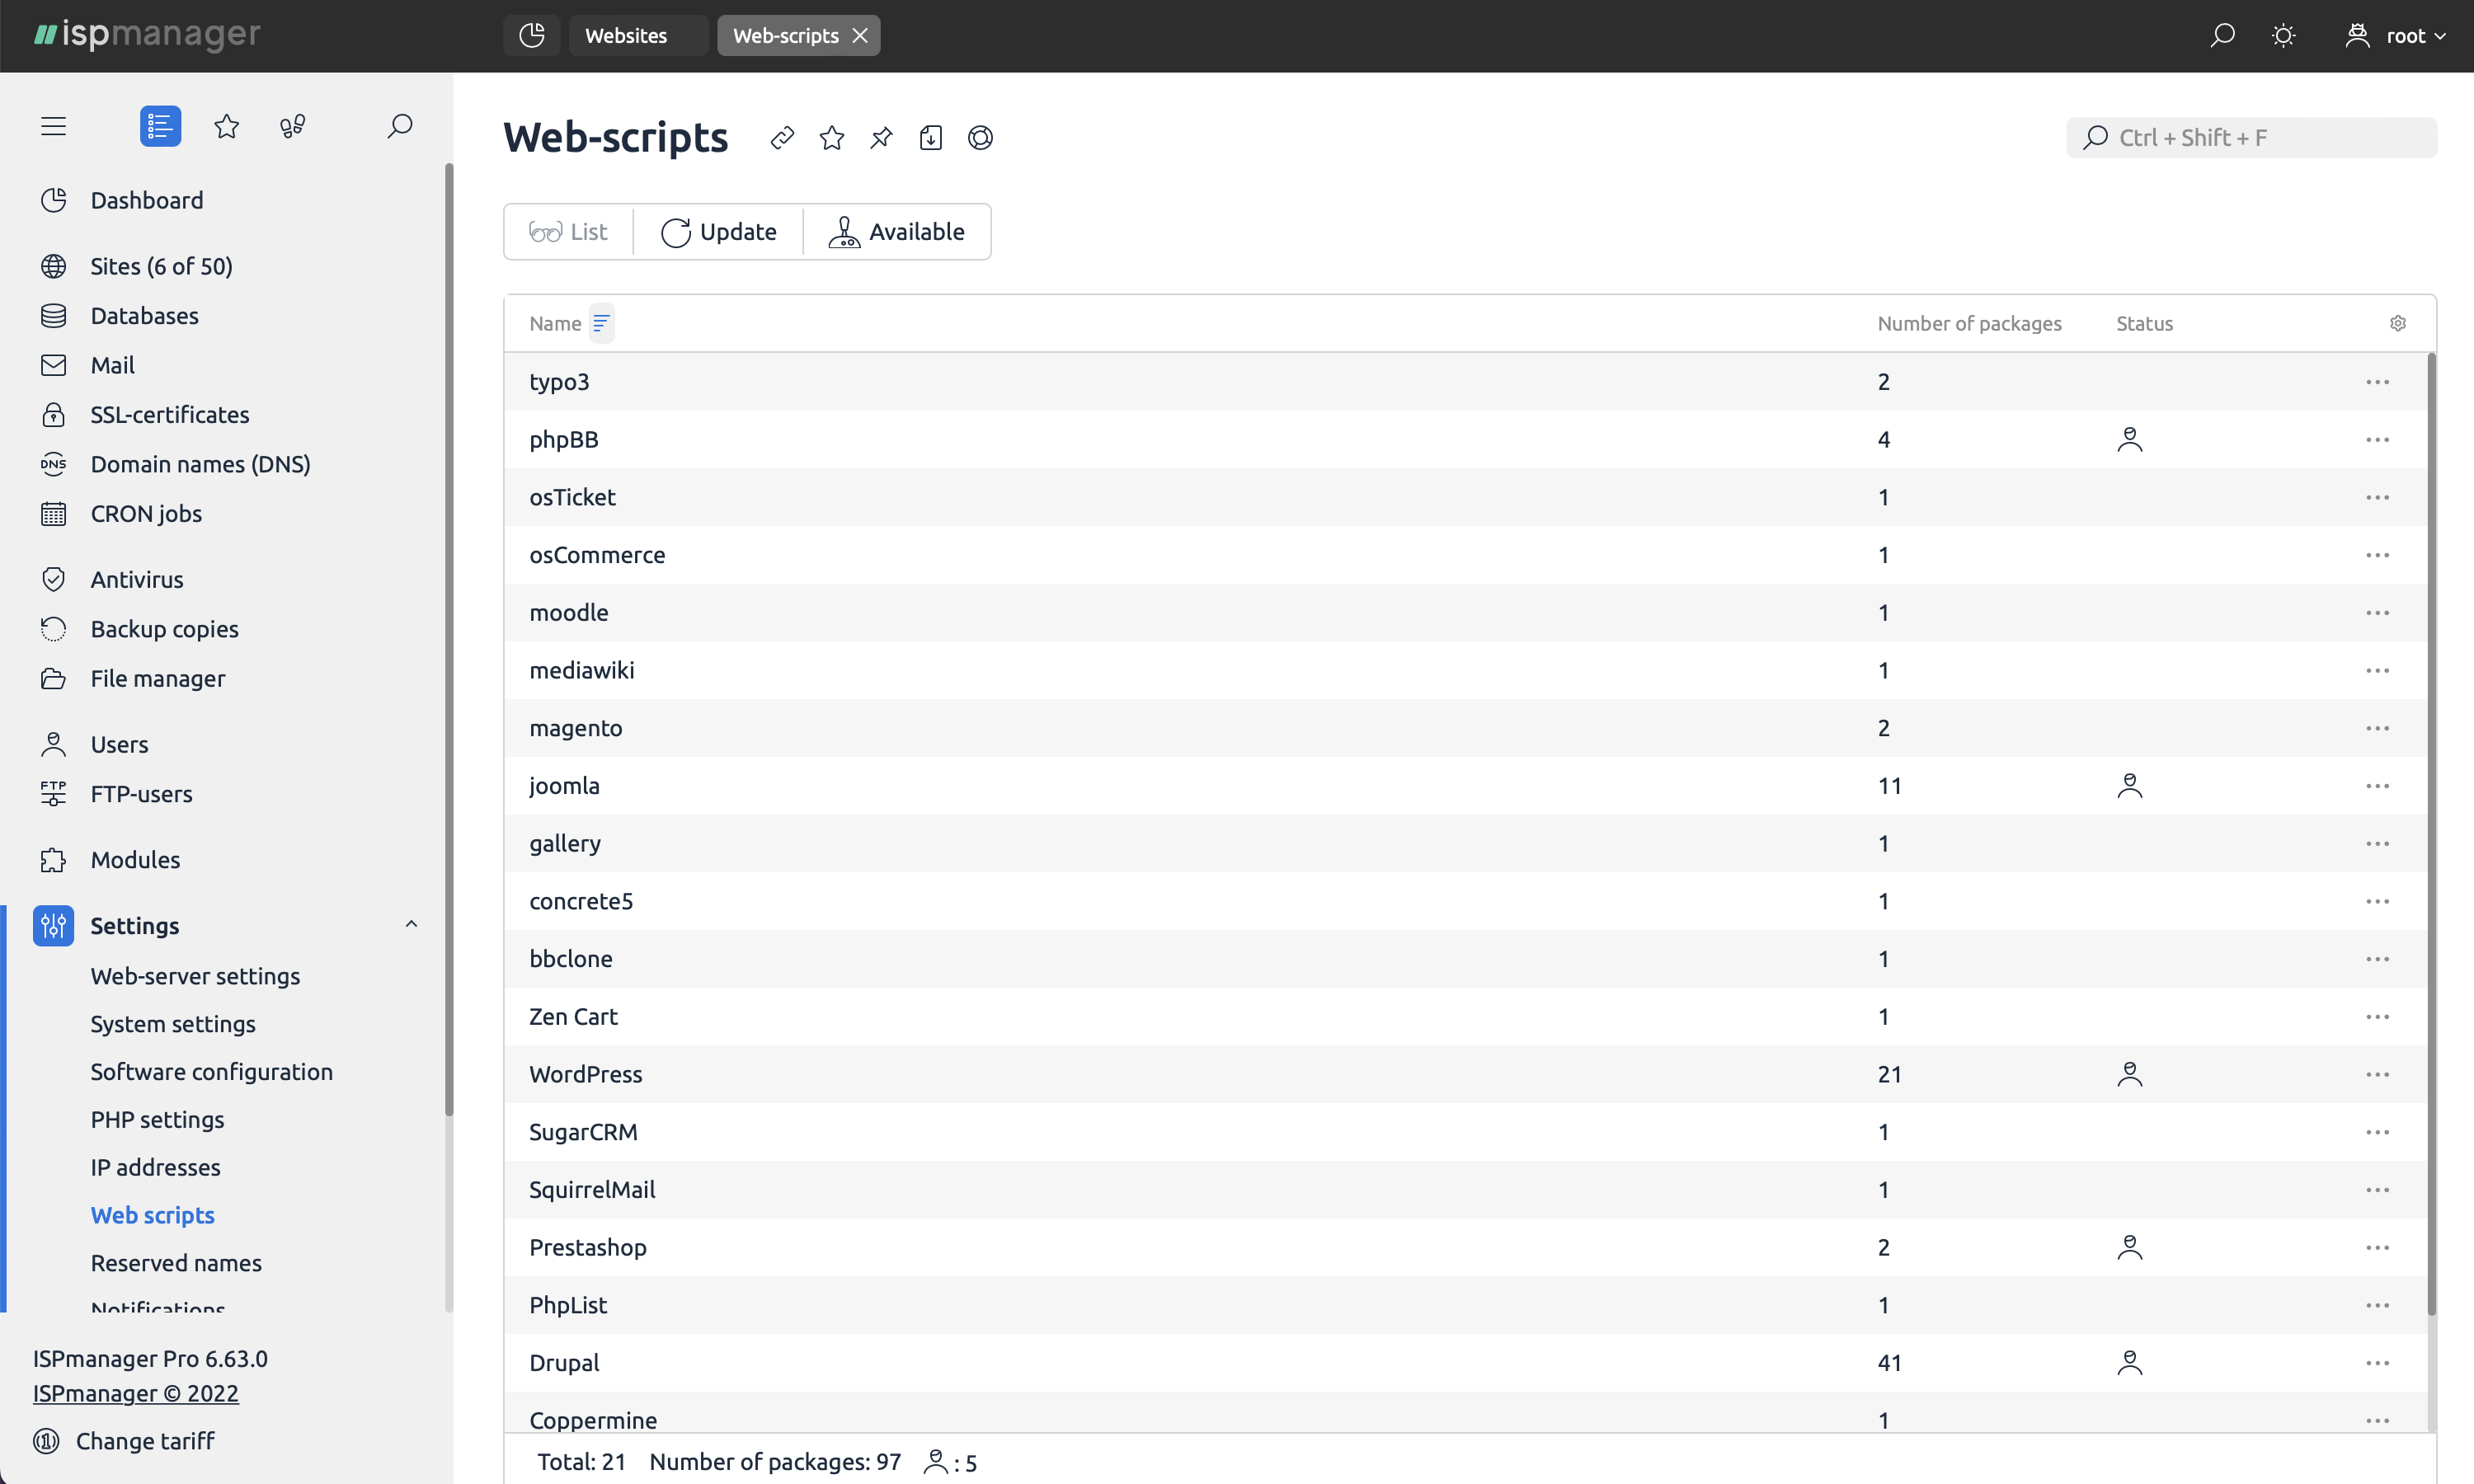Open sidebar favorites star icon
The width and height of the screenshot is (2474, 1484).
227,126
